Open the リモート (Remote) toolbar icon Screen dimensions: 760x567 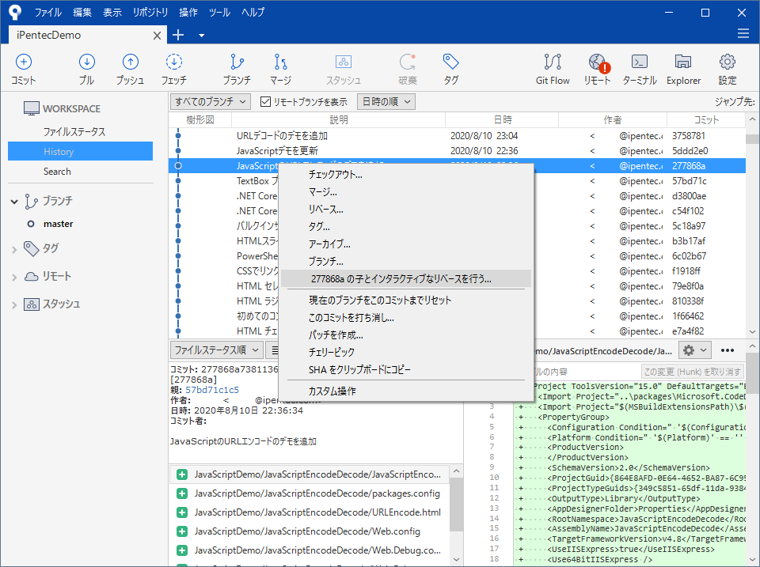coord(597,69)
